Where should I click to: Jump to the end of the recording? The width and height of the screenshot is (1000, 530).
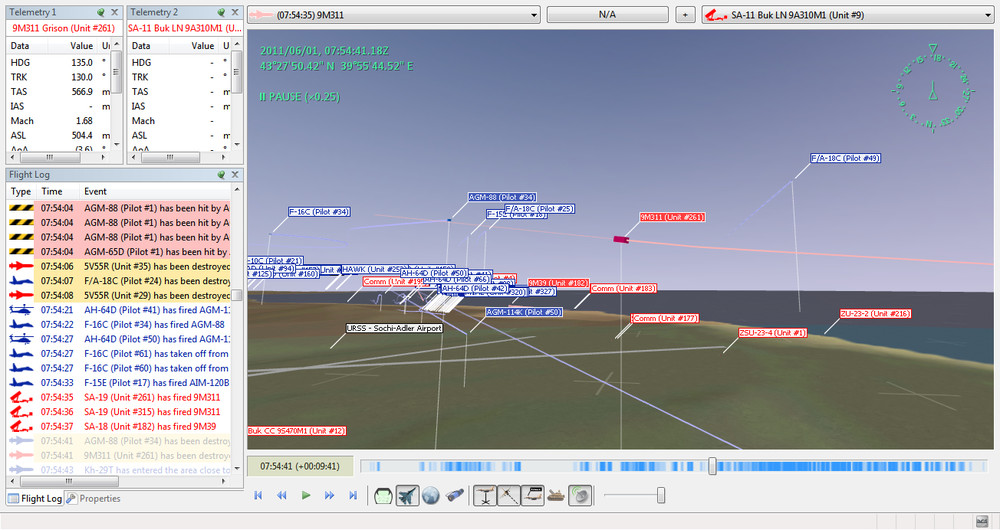[x=353, y=496]
